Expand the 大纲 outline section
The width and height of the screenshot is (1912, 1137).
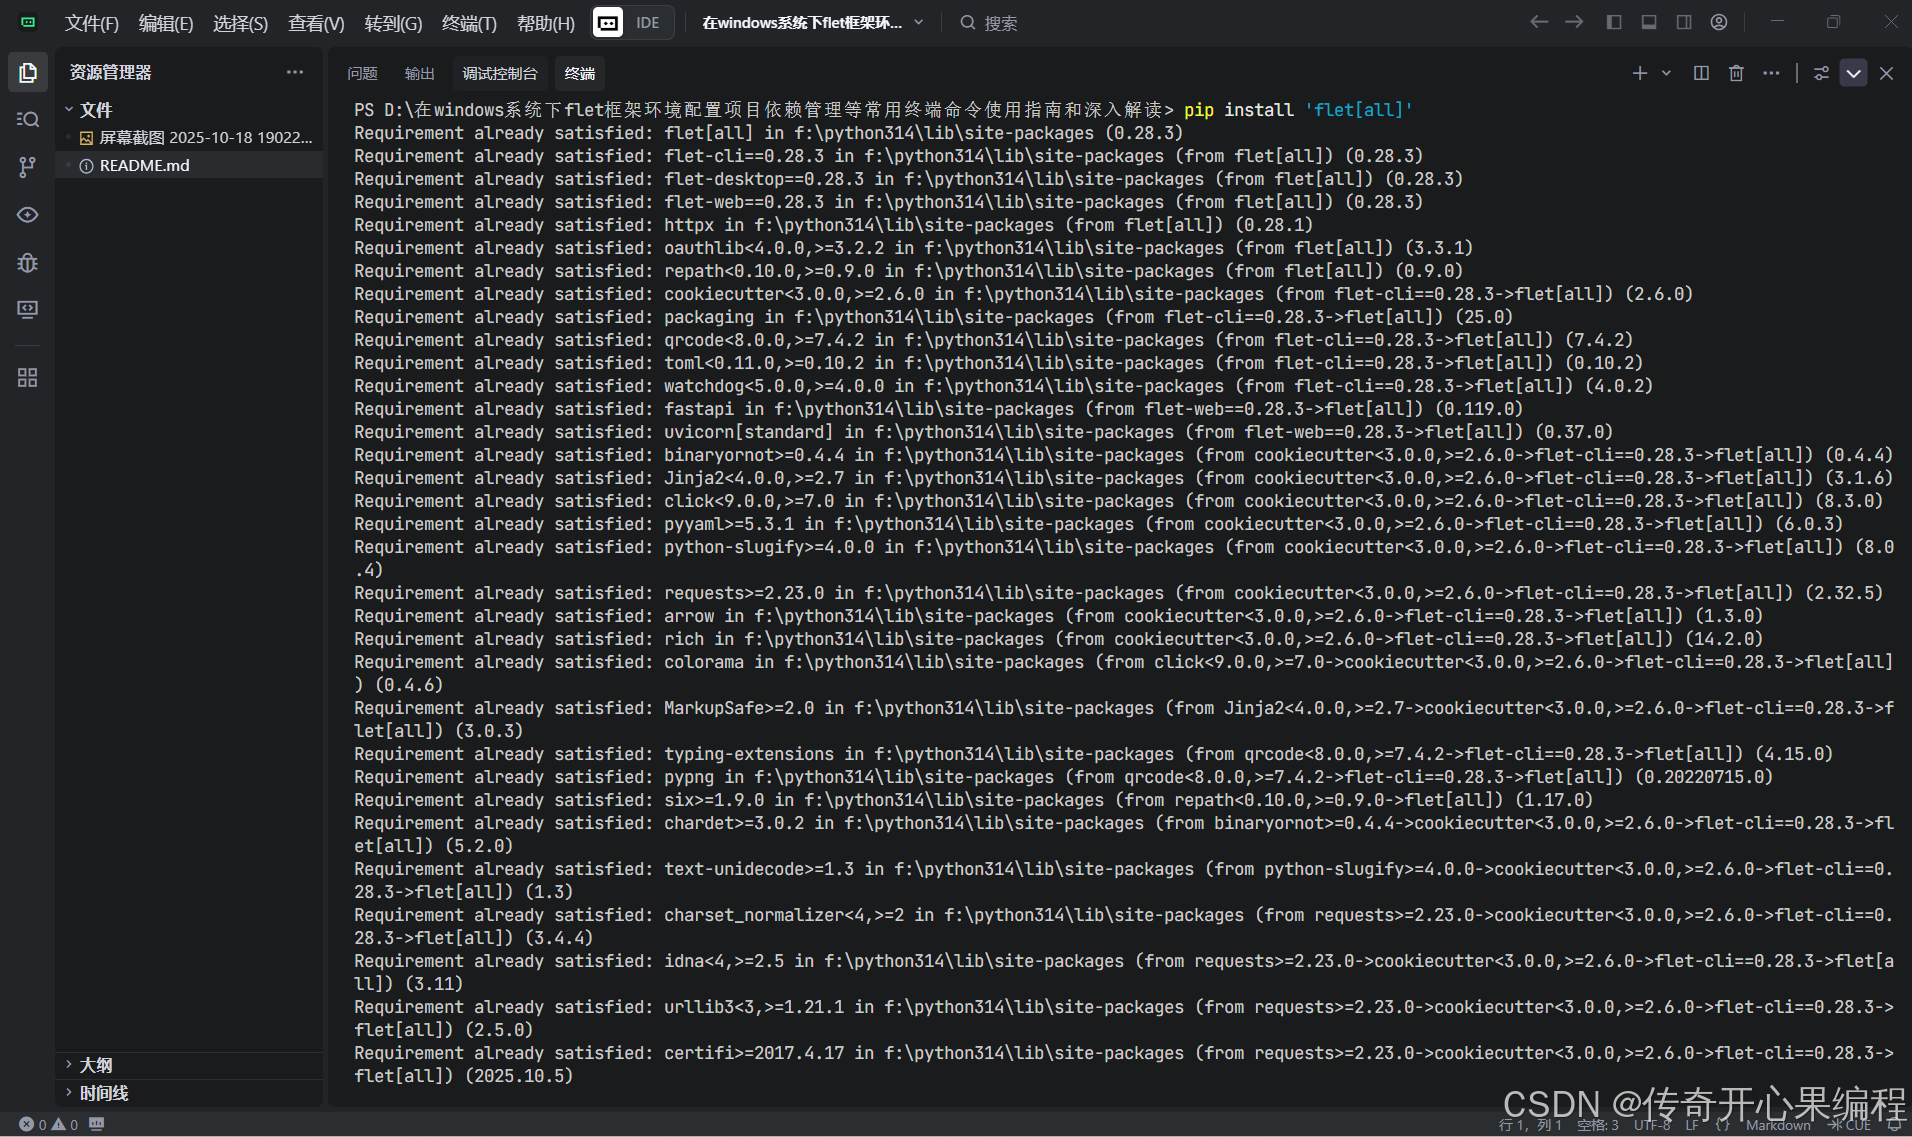(95, 1065)
